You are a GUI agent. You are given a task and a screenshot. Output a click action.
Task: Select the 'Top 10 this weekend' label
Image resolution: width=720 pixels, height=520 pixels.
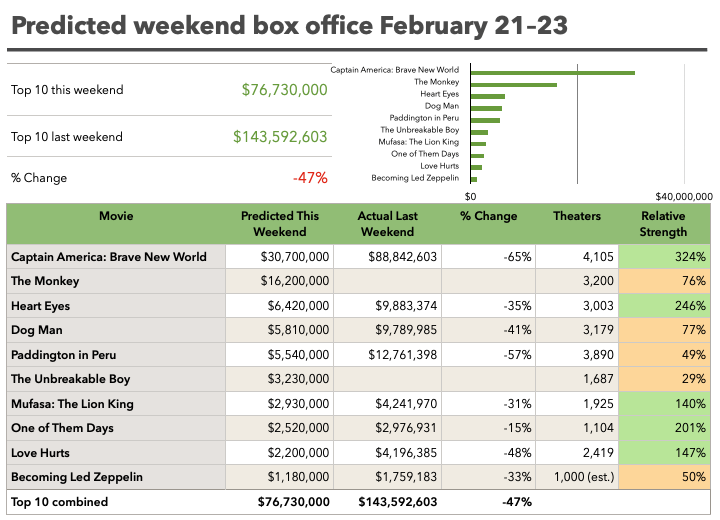[x=67, y=90]
